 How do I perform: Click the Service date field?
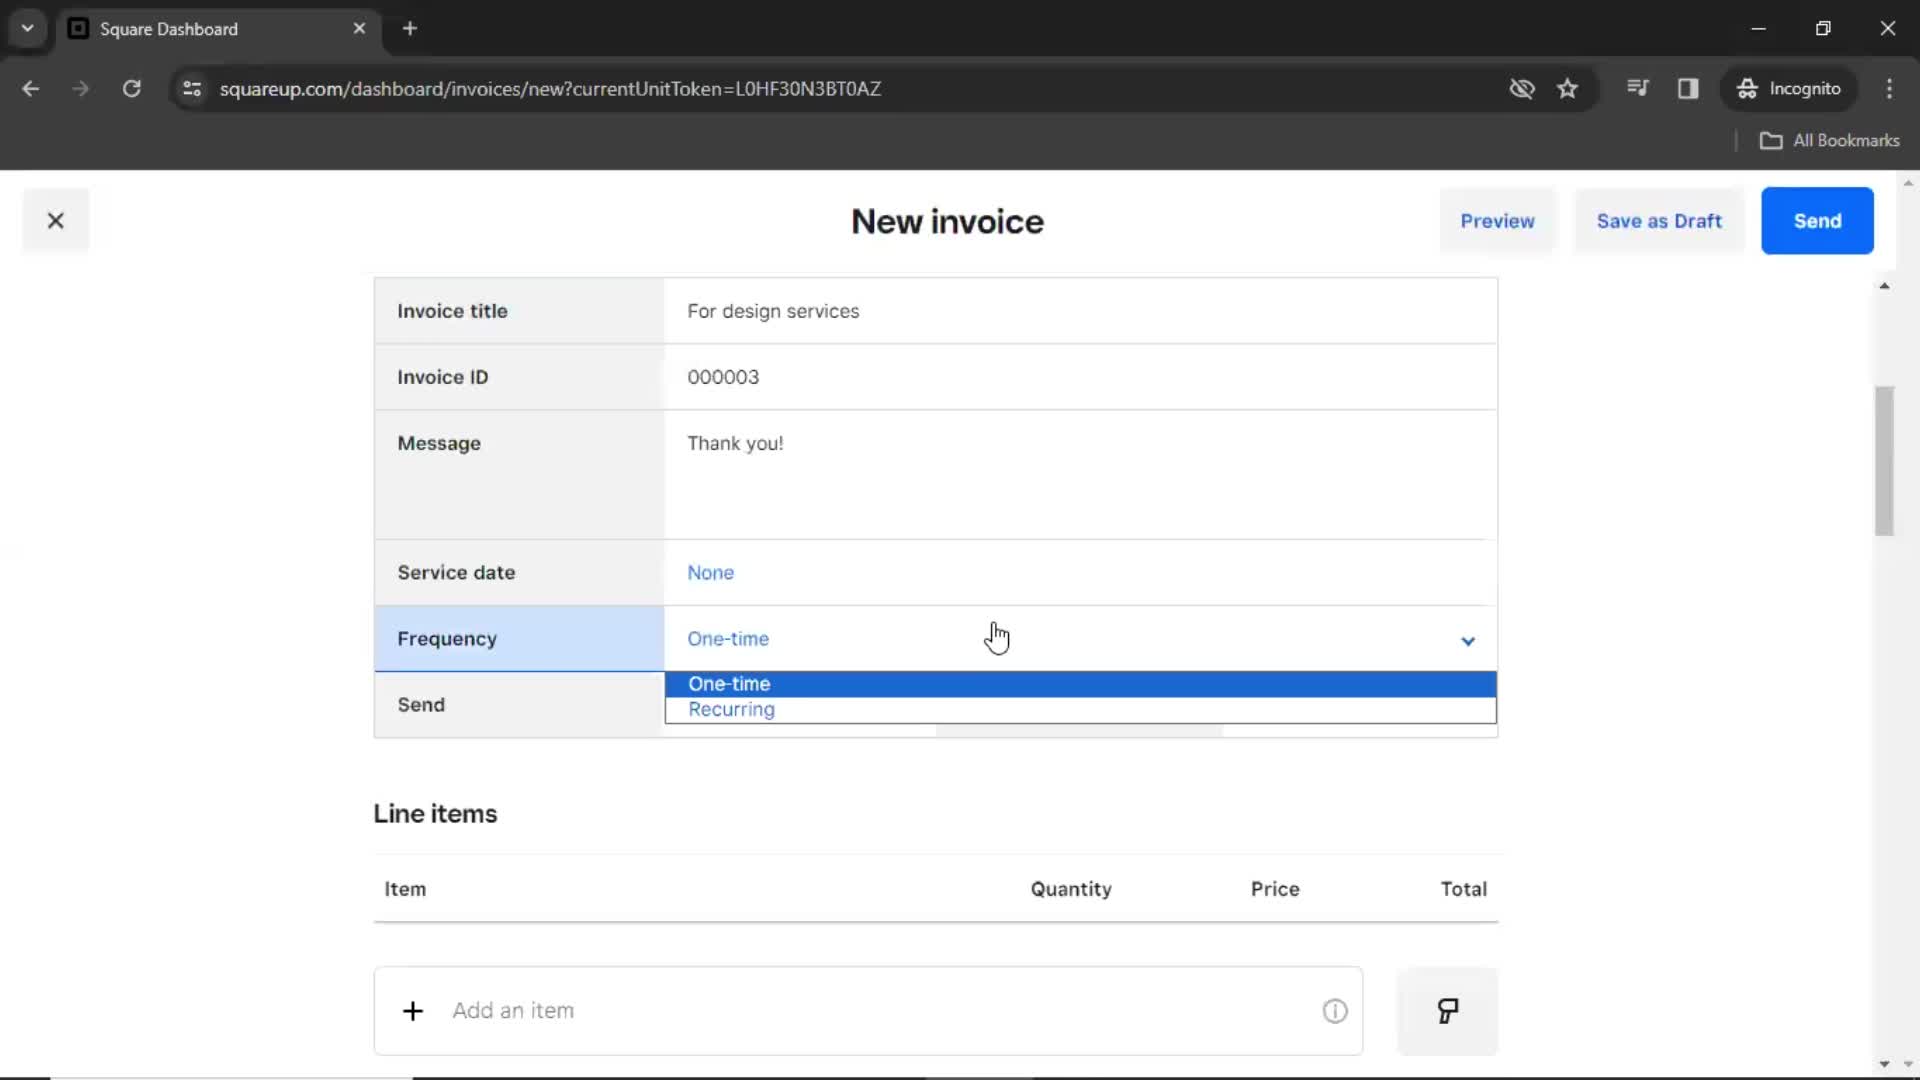pyautogui.click(x=711, y=571)
